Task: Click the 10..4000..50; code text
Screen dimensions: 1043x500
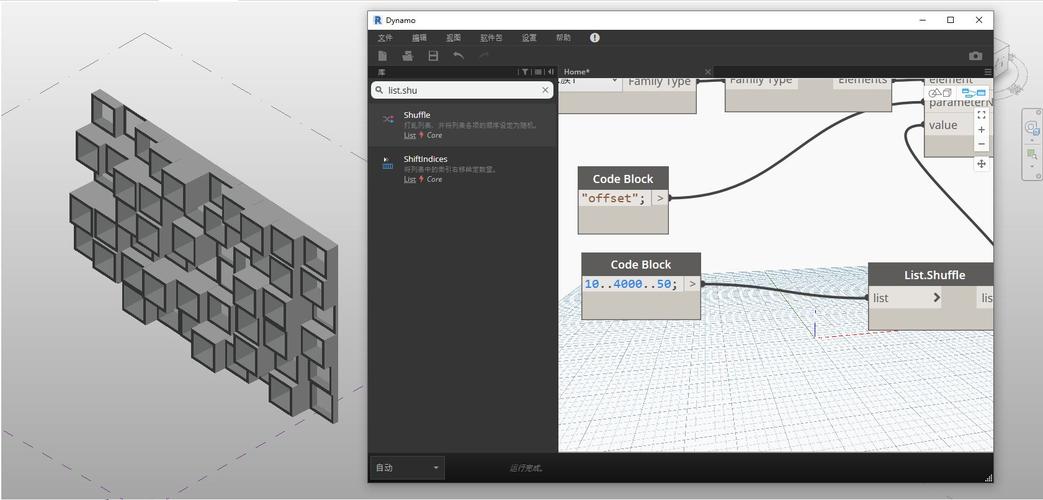Action: pyautogui.click(x=631, y=284)
